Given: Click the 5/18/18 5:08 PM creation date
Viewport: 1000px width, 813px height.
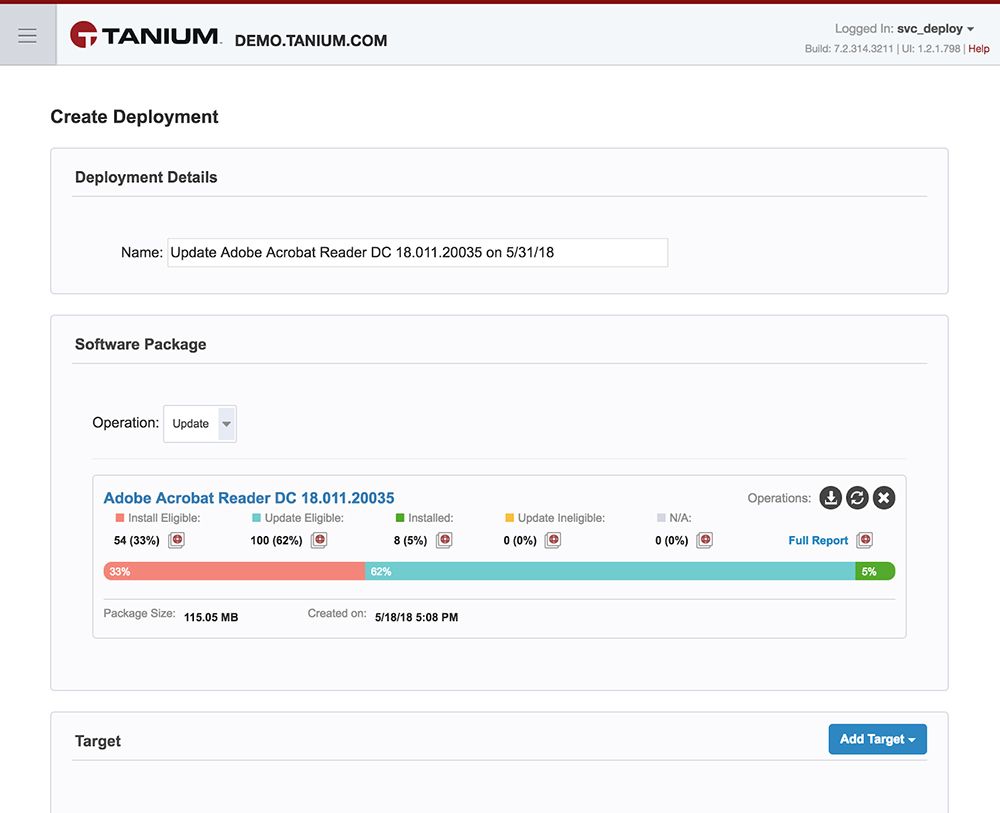Looking at the screenshot, I should (416, 617).
